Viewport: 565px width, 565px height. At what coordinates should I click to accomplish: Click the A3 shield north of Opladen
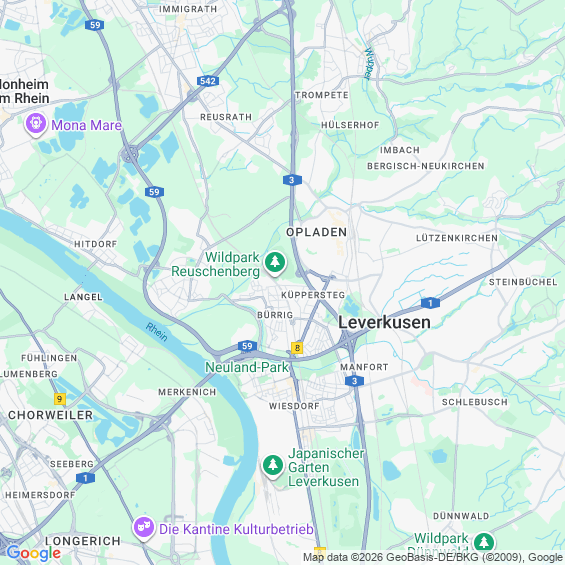point(292,180)
